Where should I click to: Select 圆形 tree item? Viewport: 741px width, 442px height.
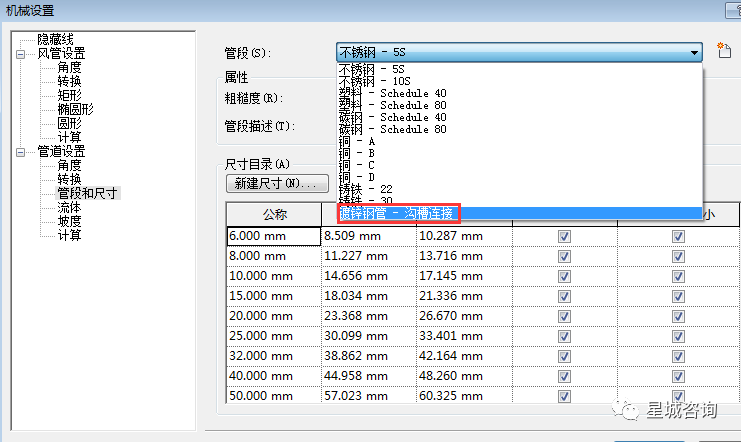(69, 123)
